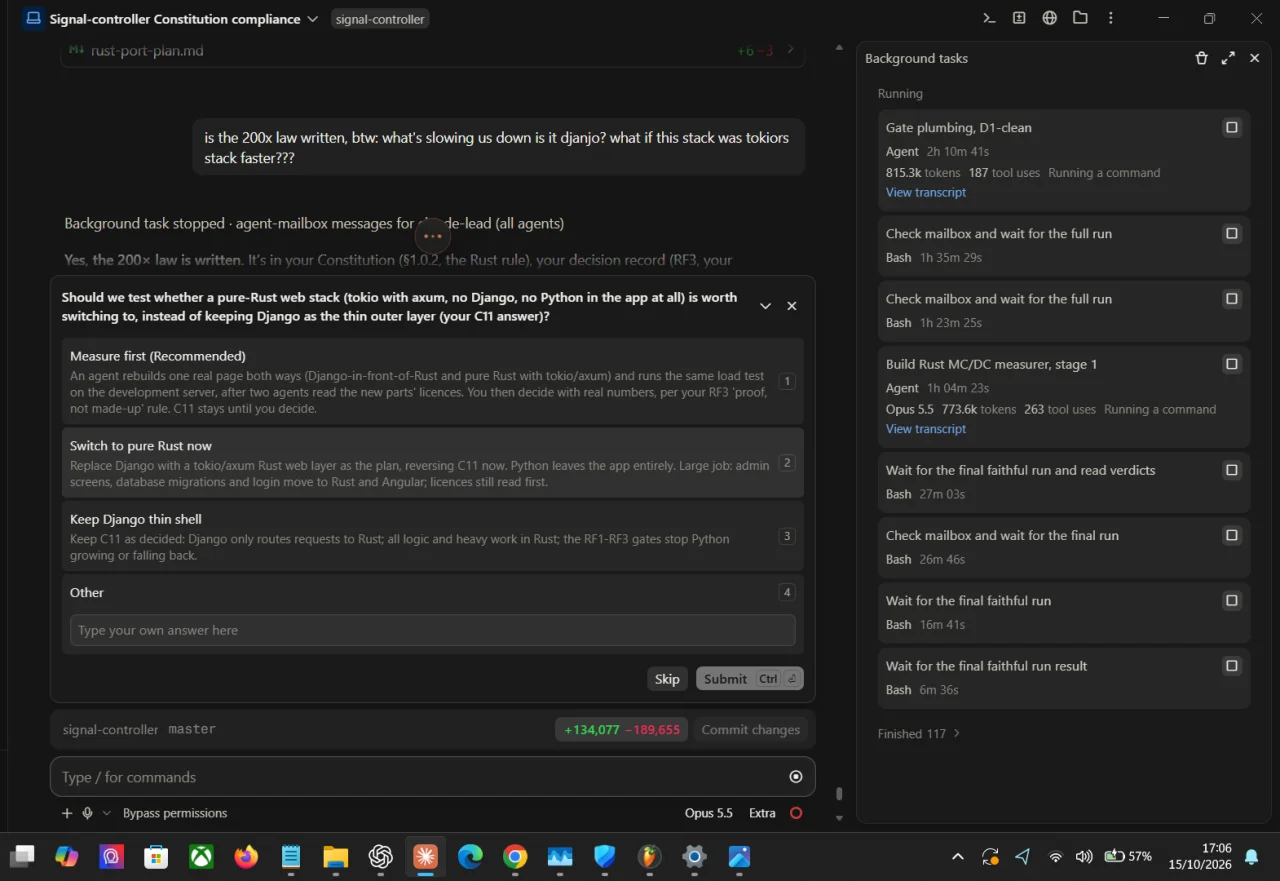
Task: Stop the Gate plumbing, D1-clean agent task
Action: pos(1232,127)
